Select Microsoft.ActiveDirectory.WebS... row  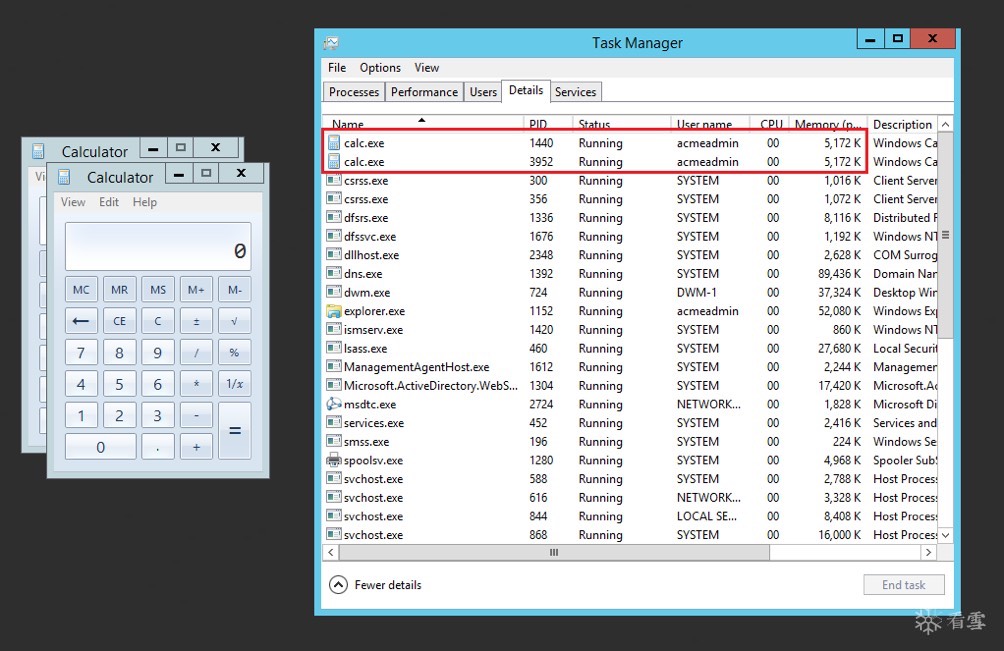tap(630, 385)
